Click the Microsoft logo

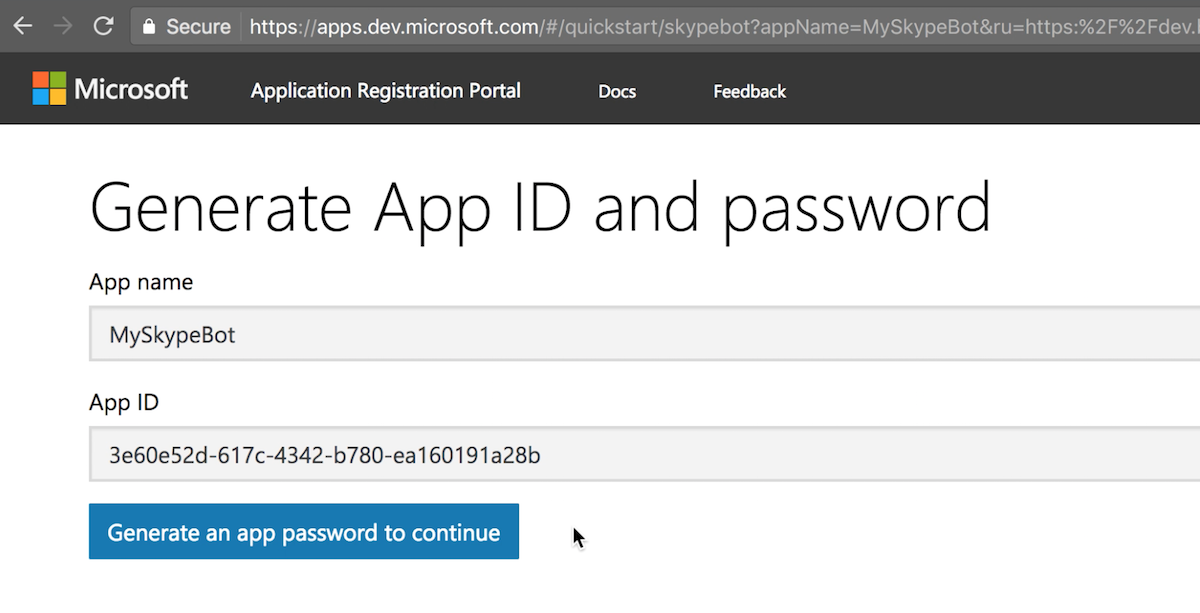click(110, 89)
